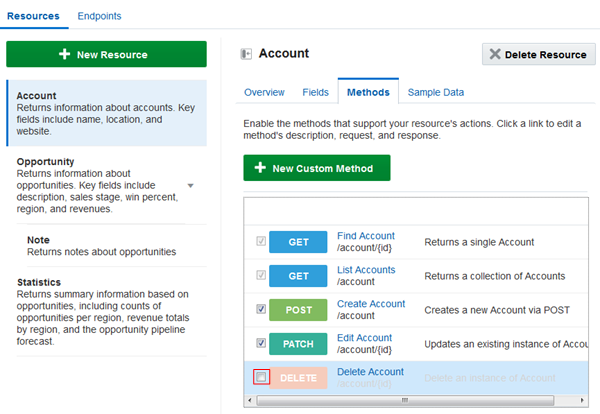Screen dimensions: 600x414
Task: Open the Overview tab
Action: 265,92
